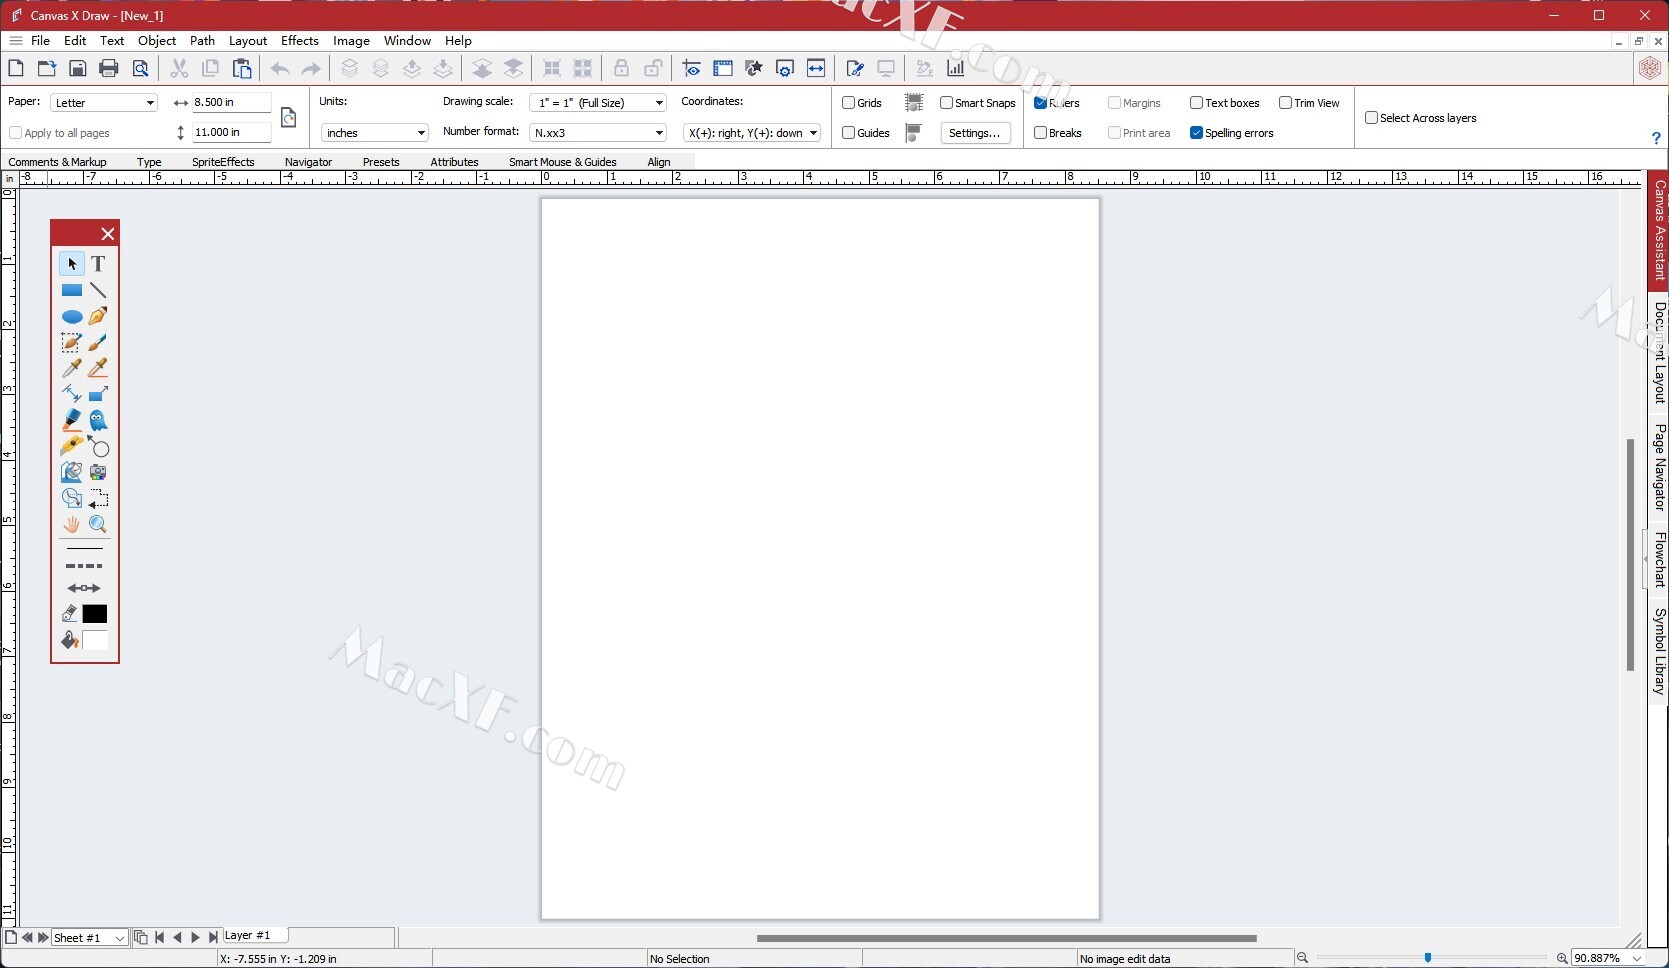Click the Open file toolbar icon
The height and width of the screenshot is (968, 1669).
pos(47,68)
